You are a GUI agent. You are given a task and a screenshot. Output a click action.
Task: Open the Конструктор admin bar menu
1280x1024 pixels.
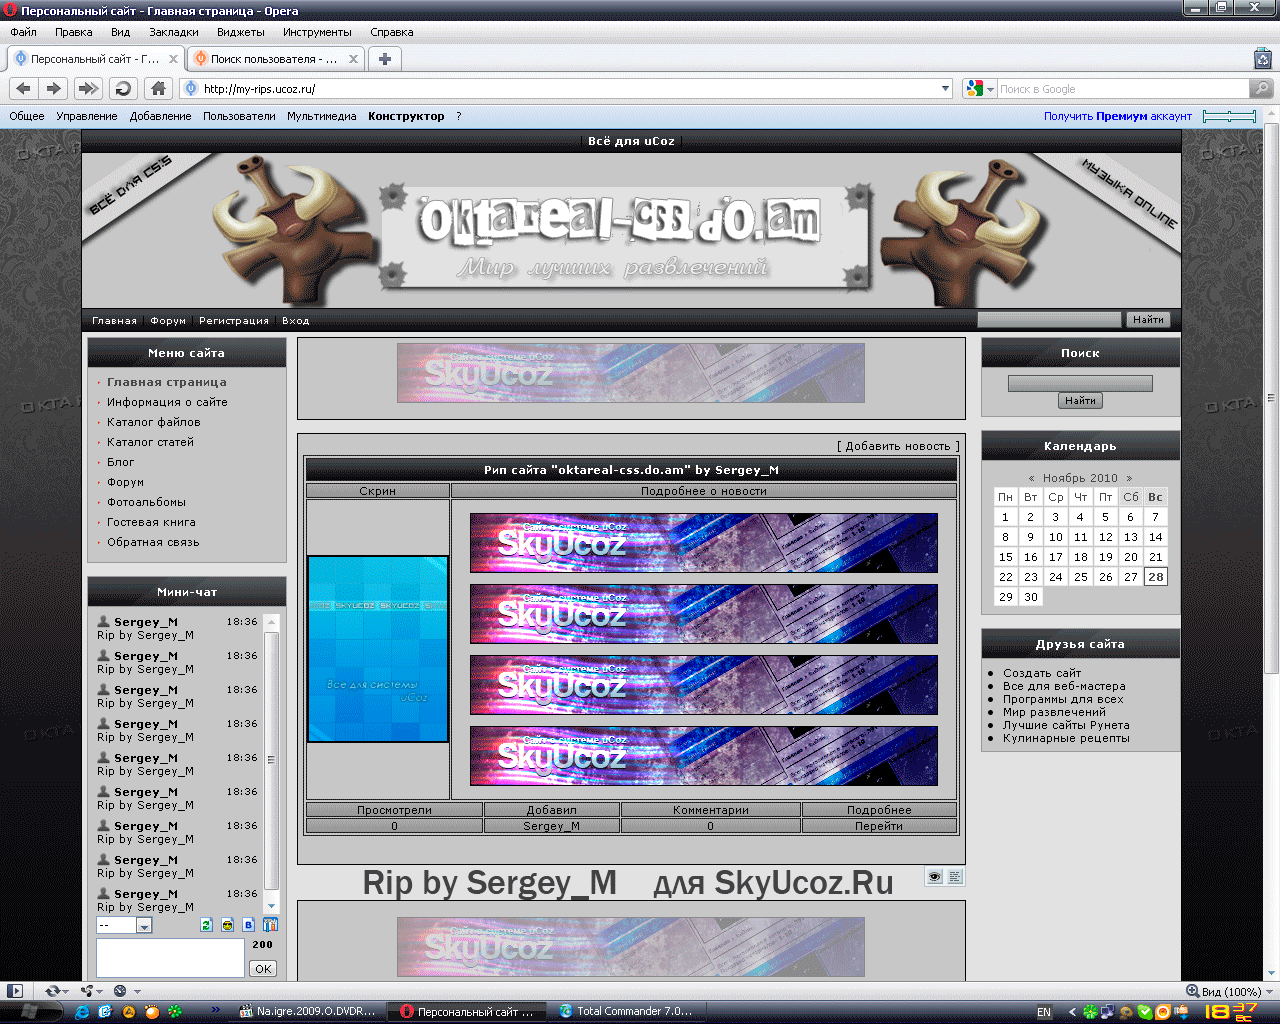pos(405,116)
